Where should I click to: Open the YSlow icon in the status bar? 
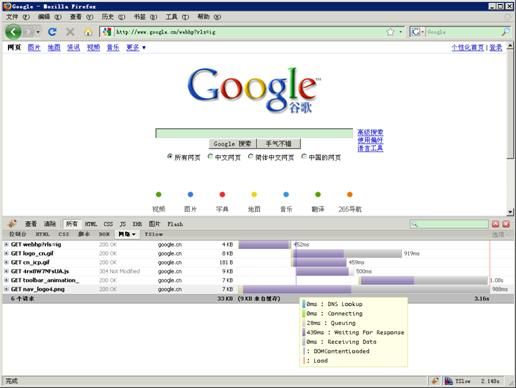(449, 381)
